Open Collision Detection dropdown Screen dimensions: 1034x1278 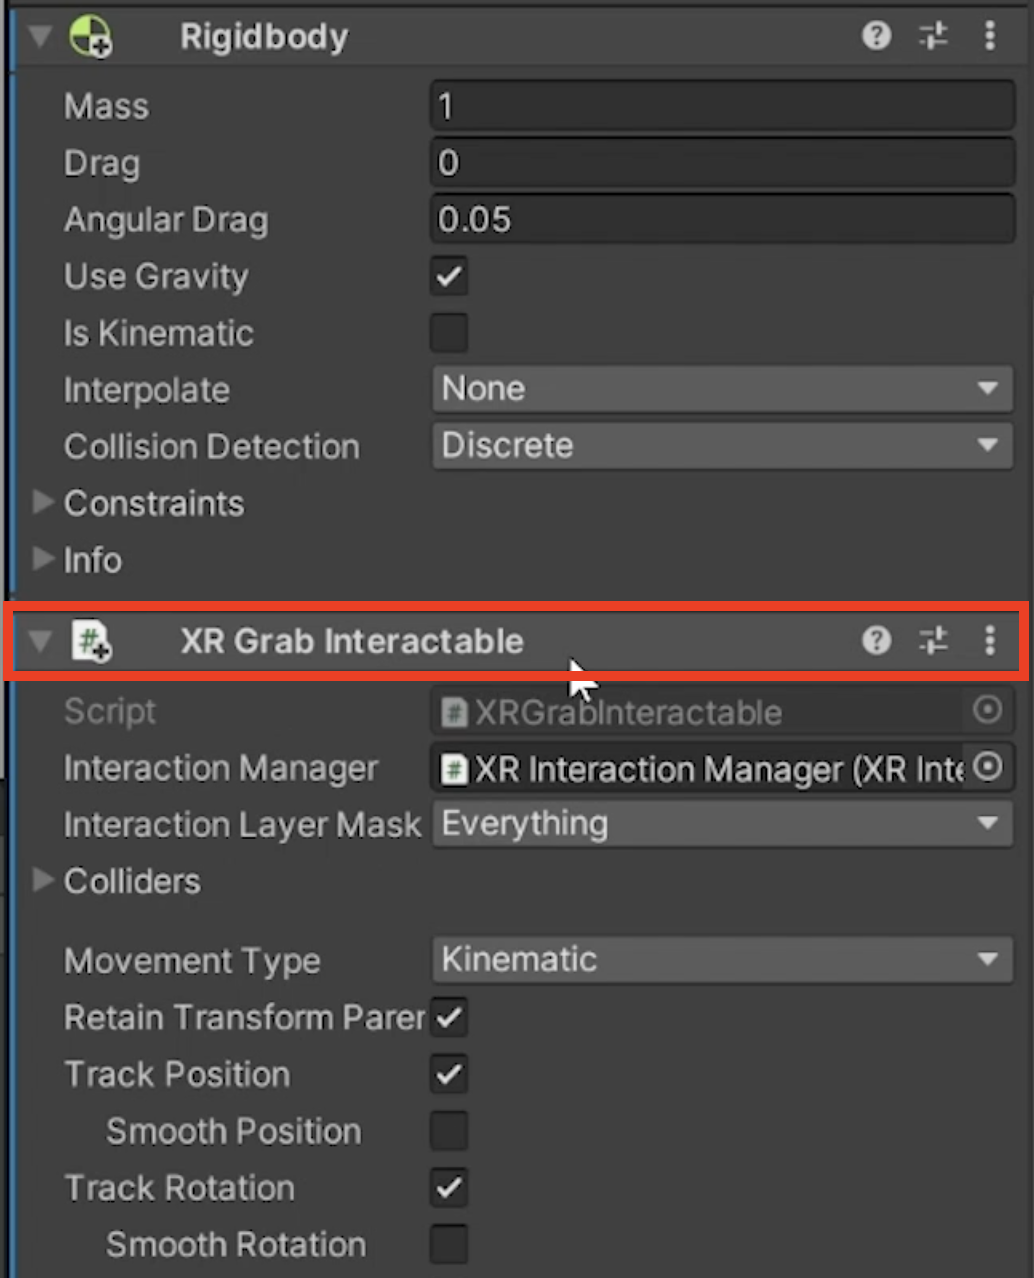point(722,446)
